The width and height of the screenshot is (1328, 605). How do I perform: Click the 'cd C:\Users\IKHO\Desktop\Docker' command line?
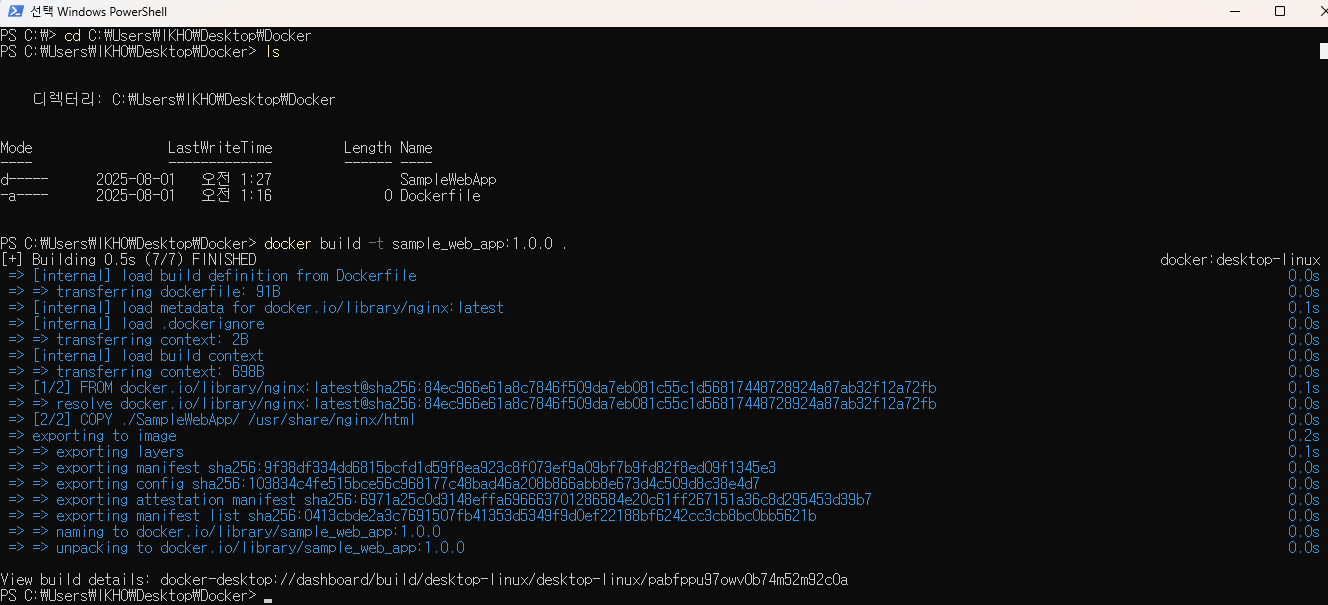[188, 36]
